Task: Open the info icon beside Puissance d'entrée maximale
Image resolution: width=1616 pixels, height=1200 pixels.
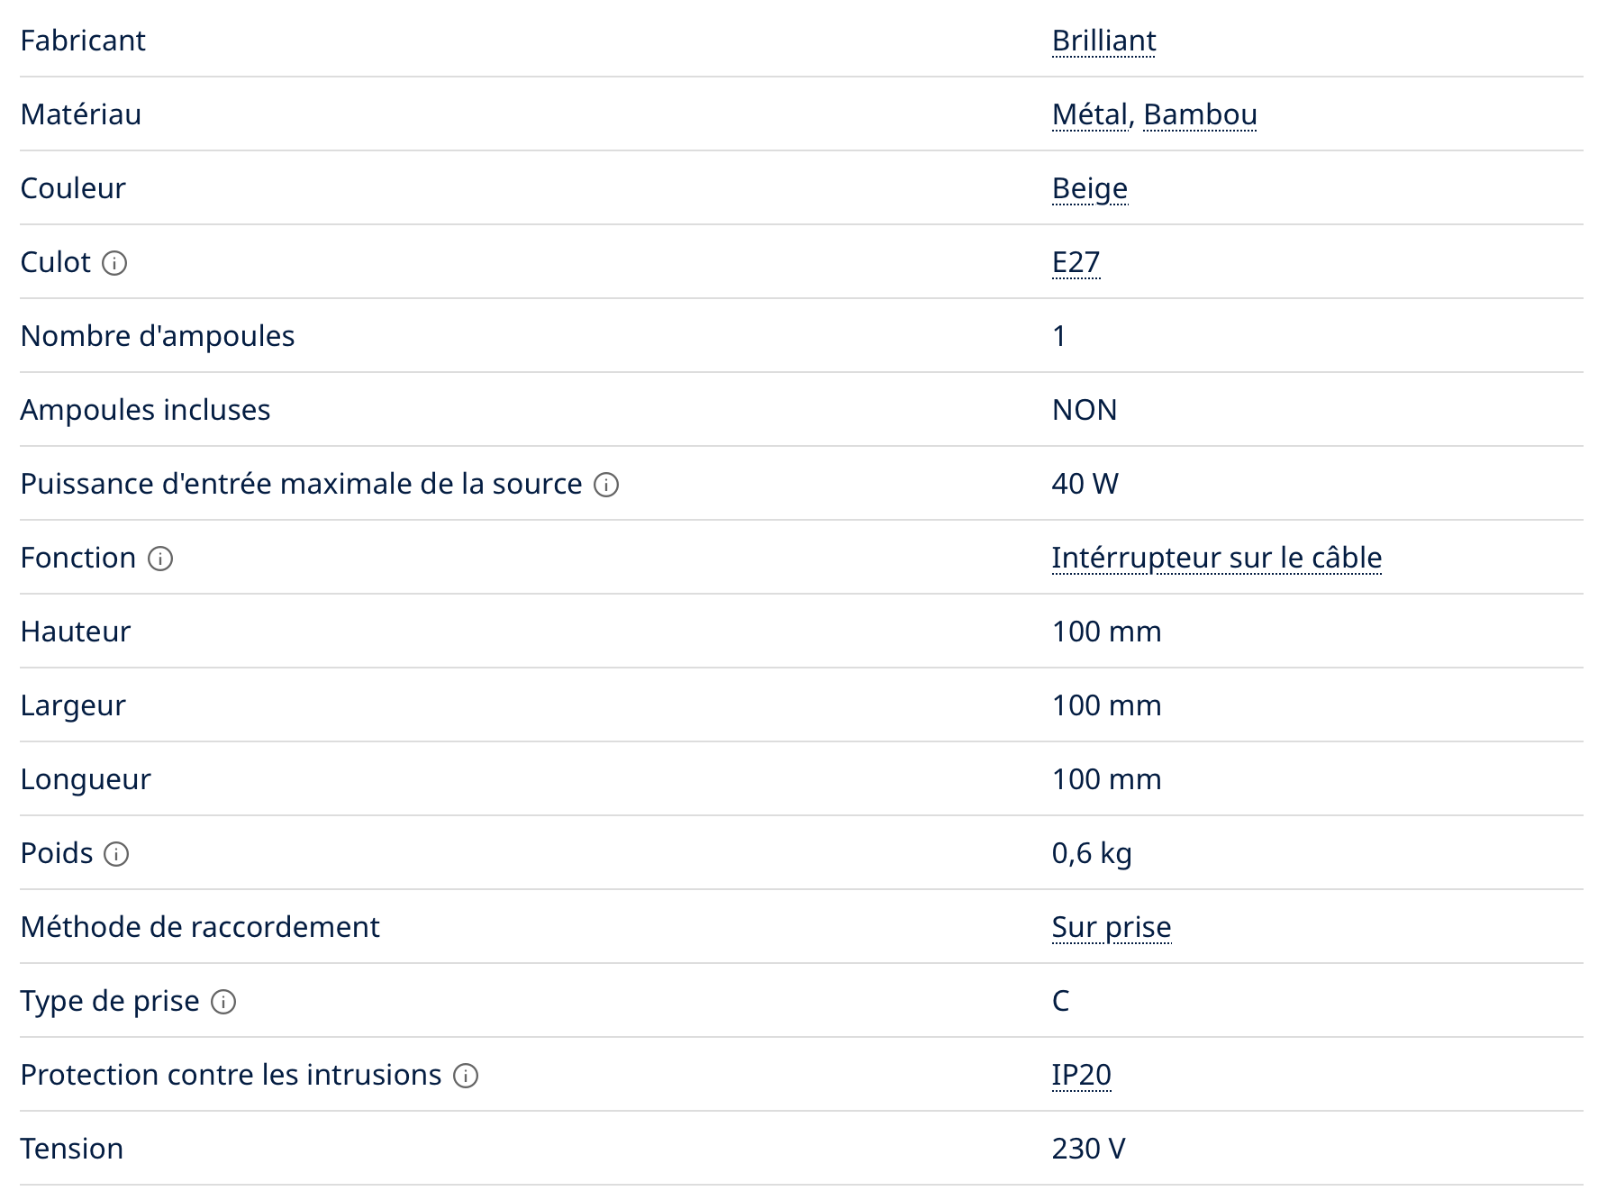Action: coord(606,485)
